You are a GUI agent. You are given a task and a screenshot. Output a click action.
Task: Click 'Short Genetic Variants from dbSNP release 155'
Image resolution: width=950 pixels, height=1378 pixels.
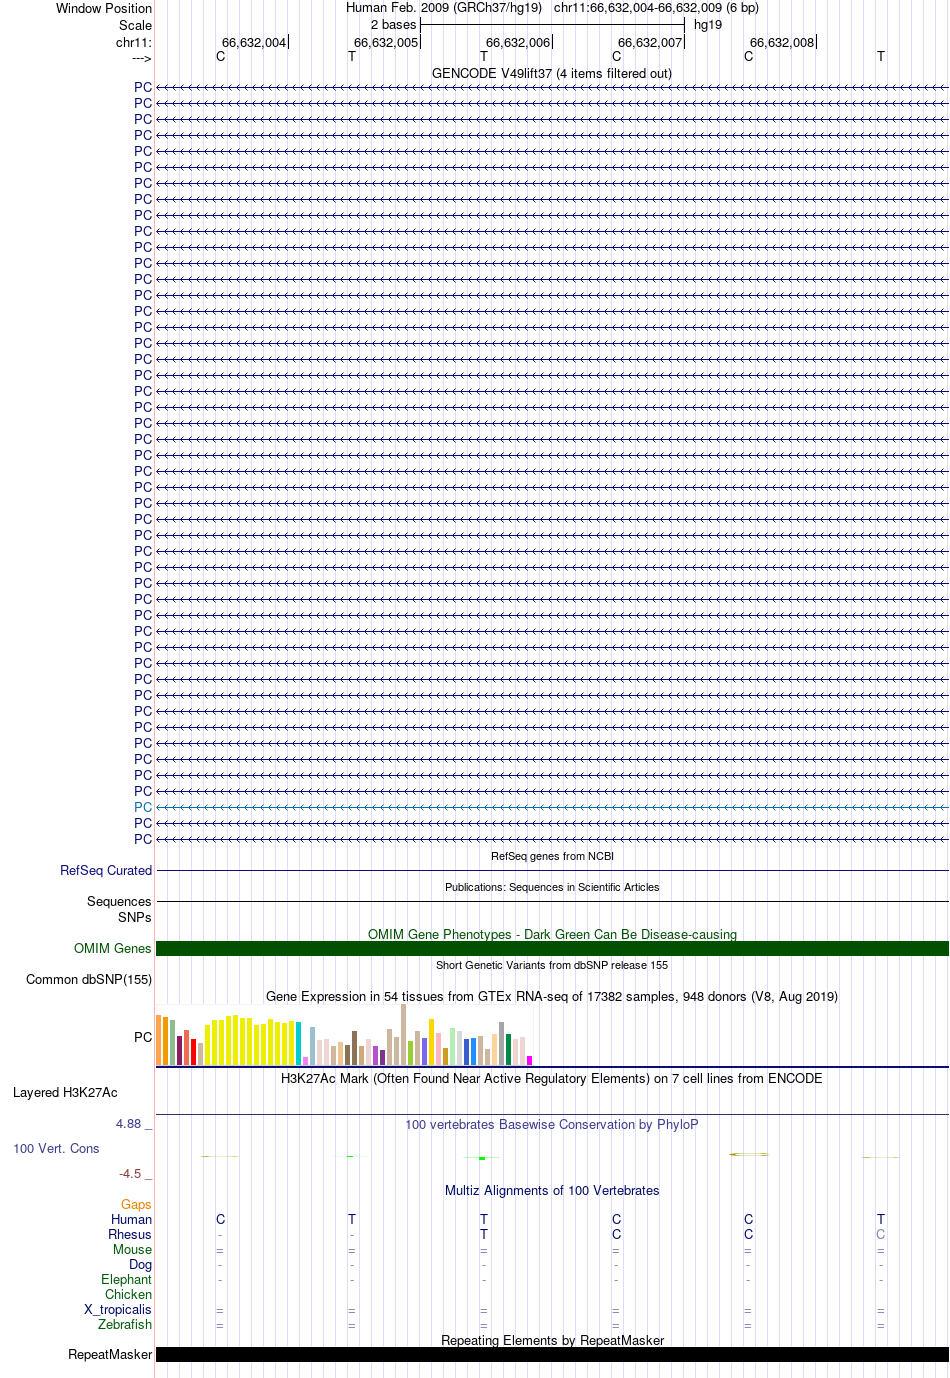click(x=552, y=965)
